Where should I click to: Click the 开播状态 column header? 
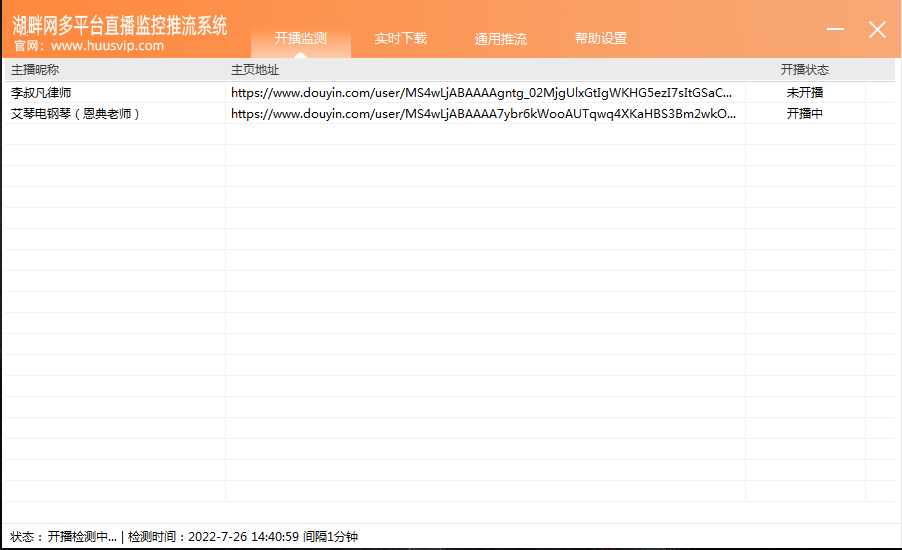pyautogui.click(x=804, y=70)
